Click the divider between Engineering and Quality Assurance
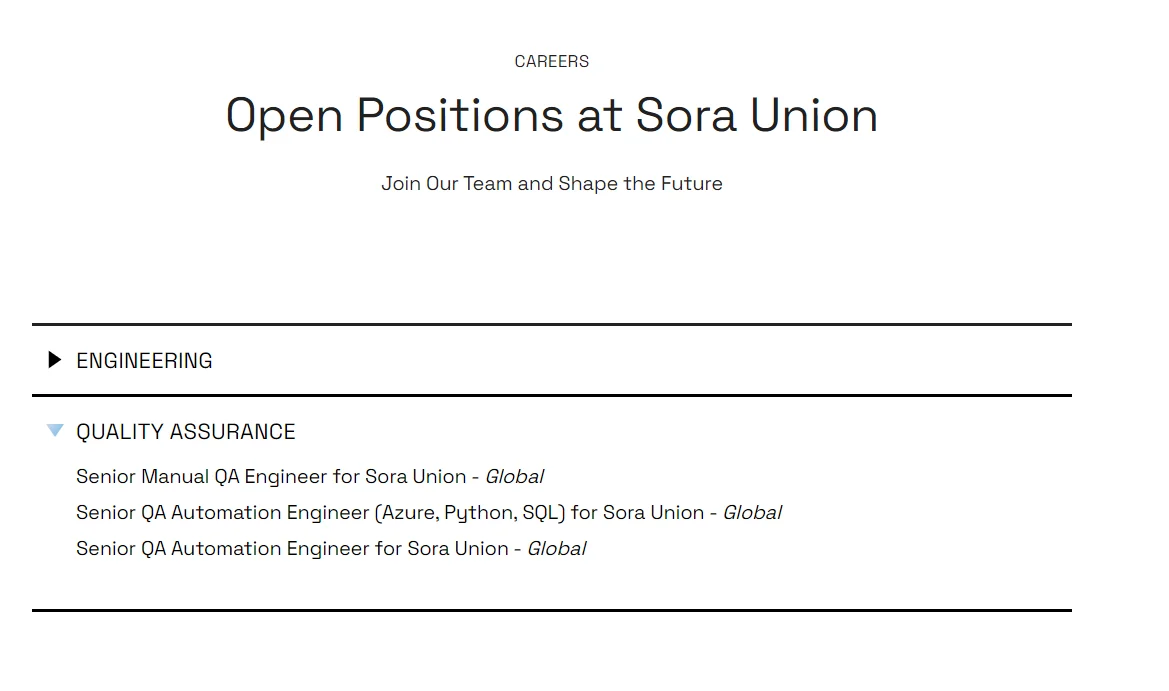This screenshot has width=1169, height=691. click(x=552, y=396)
